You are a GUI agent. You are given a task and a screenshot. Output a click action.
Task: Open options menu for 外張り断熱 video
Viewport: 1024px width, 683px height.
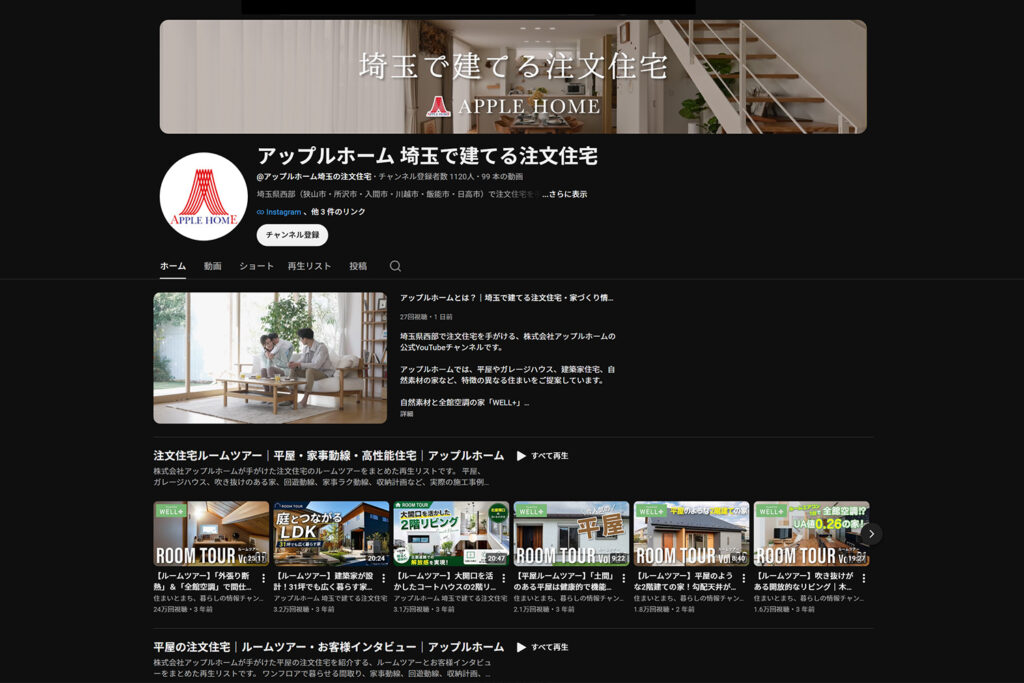pyautogui.click(x=263, y=579)
